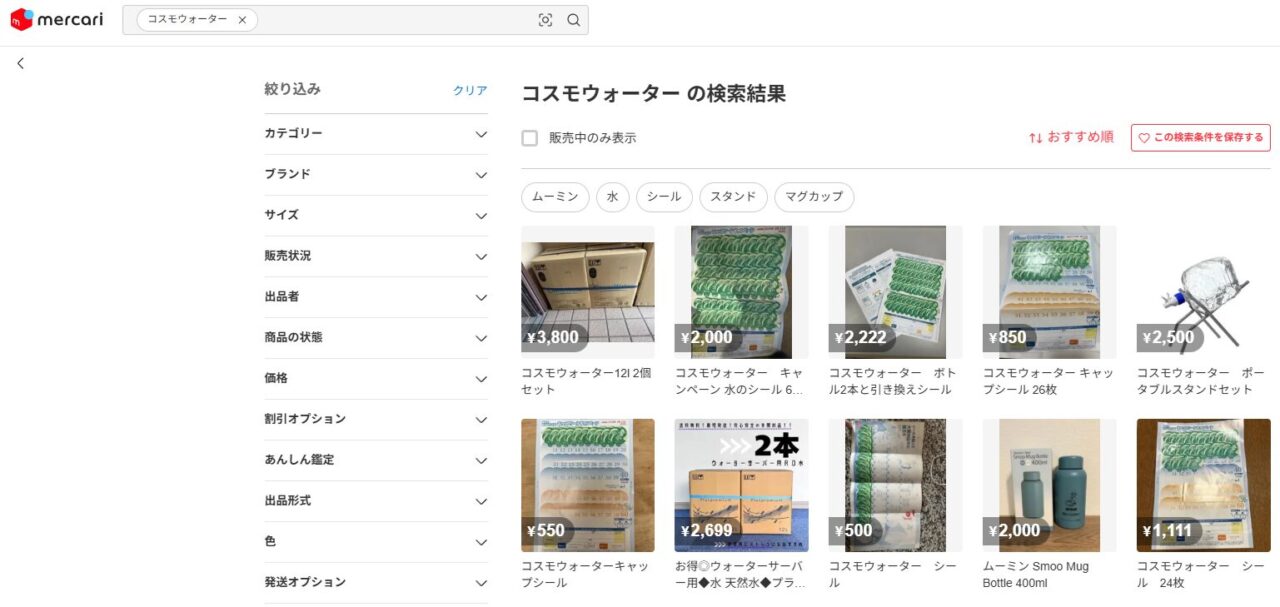This screenshot has height=607, width=1280.
Task: Open image search camera icon
Action: pos(545,20)
